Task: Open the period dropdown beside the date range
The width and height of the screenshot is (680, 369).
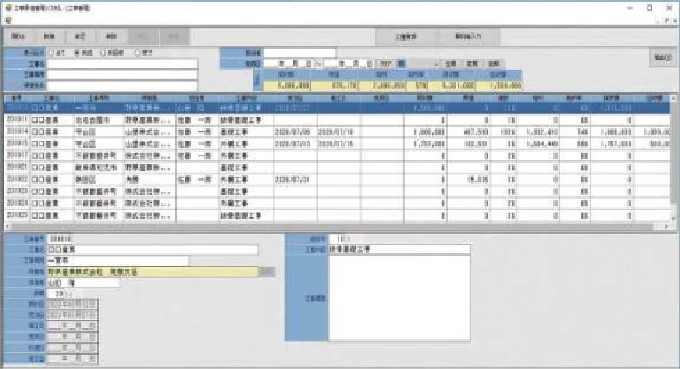Action: click(424, 64)
